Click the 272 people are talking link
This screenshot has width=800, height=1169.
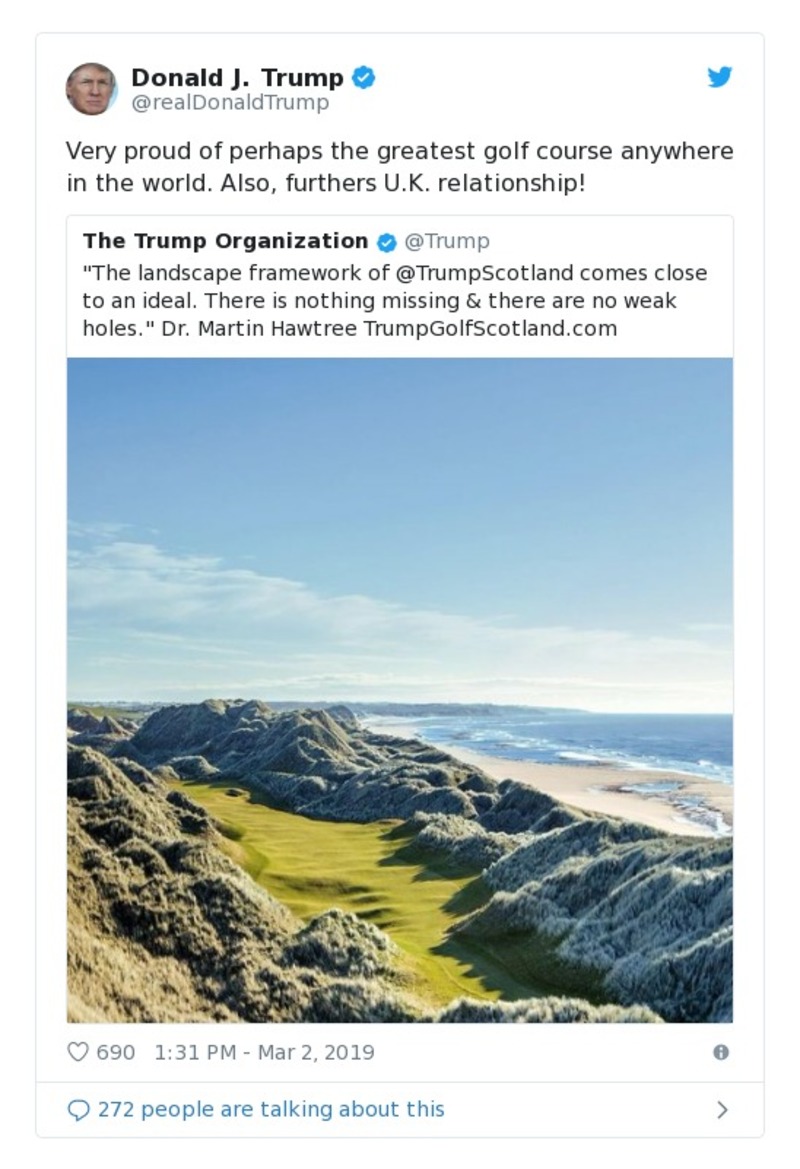[270, 1109]
